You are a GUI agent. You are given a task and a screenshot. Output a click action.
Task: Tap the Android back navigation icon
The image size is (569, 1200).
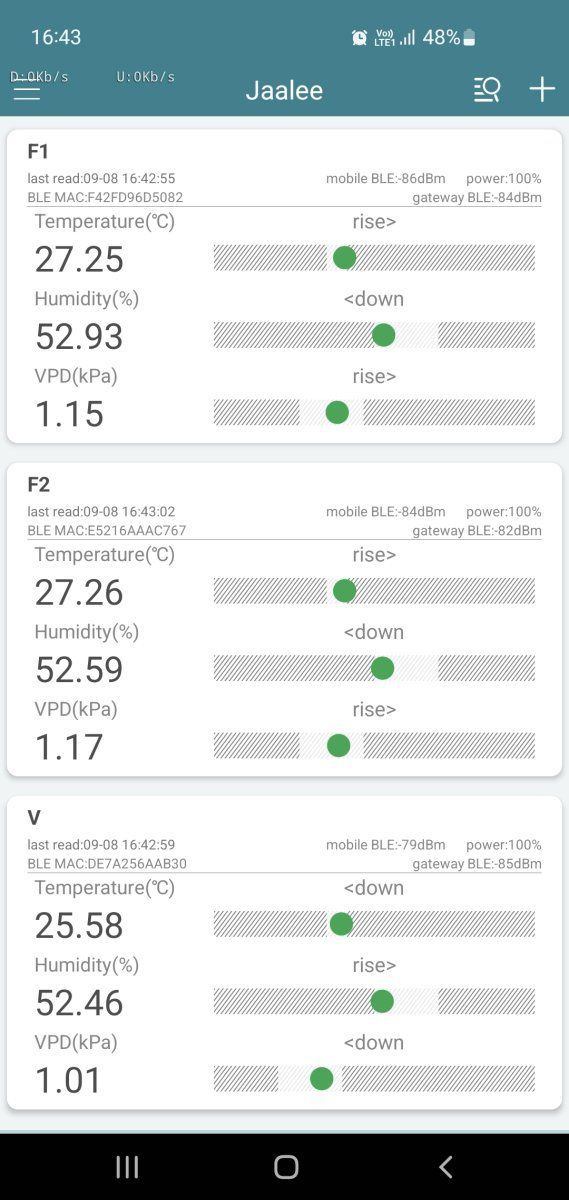(x=446, y=1166)
